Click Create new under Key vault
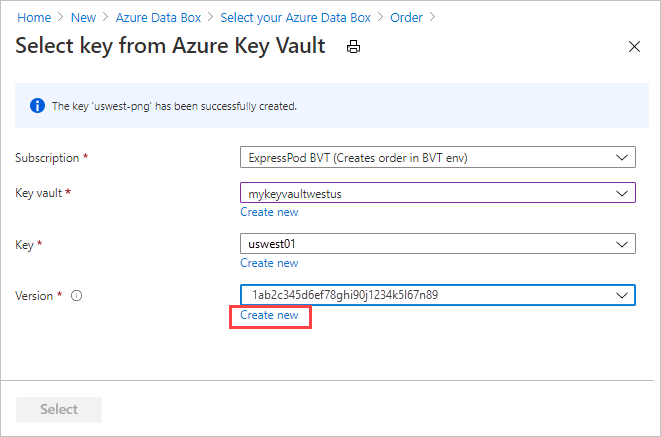Screen dimensions: 661x437 click(269, 212)
